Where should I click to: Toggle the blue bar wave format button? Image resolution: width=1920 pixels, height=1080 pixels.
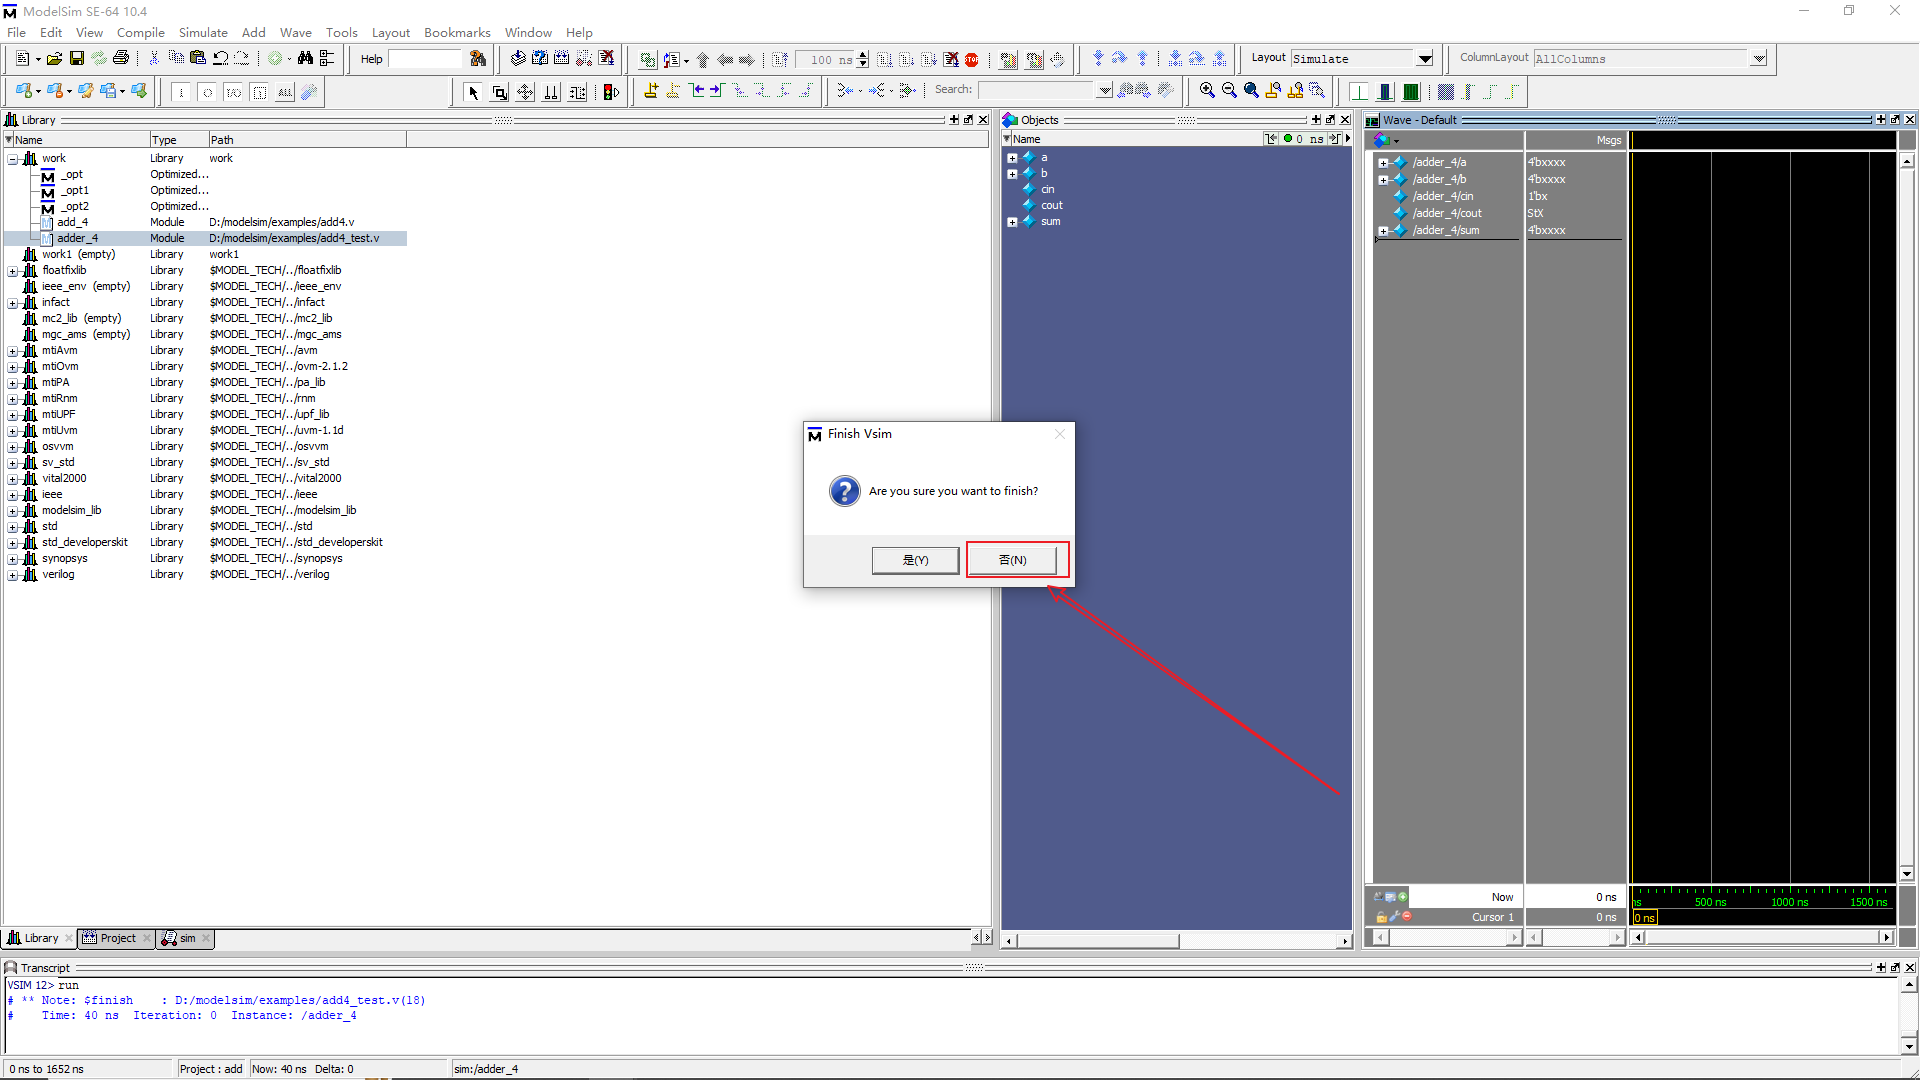[1385, 92]
